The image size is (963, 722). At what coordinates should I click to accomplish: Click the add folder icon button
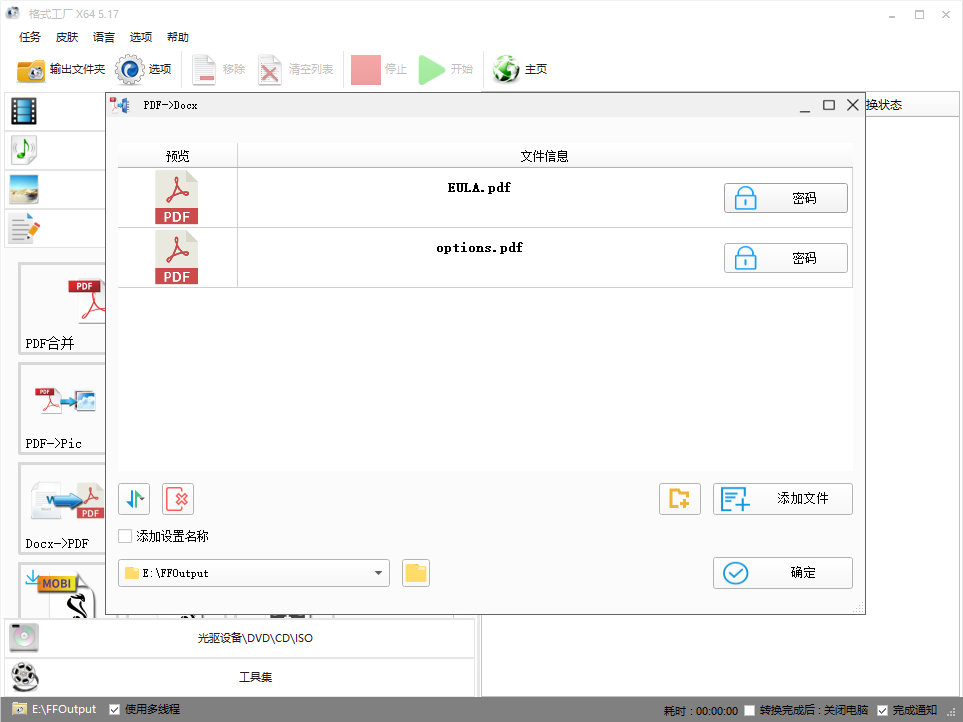click(679, 498)
